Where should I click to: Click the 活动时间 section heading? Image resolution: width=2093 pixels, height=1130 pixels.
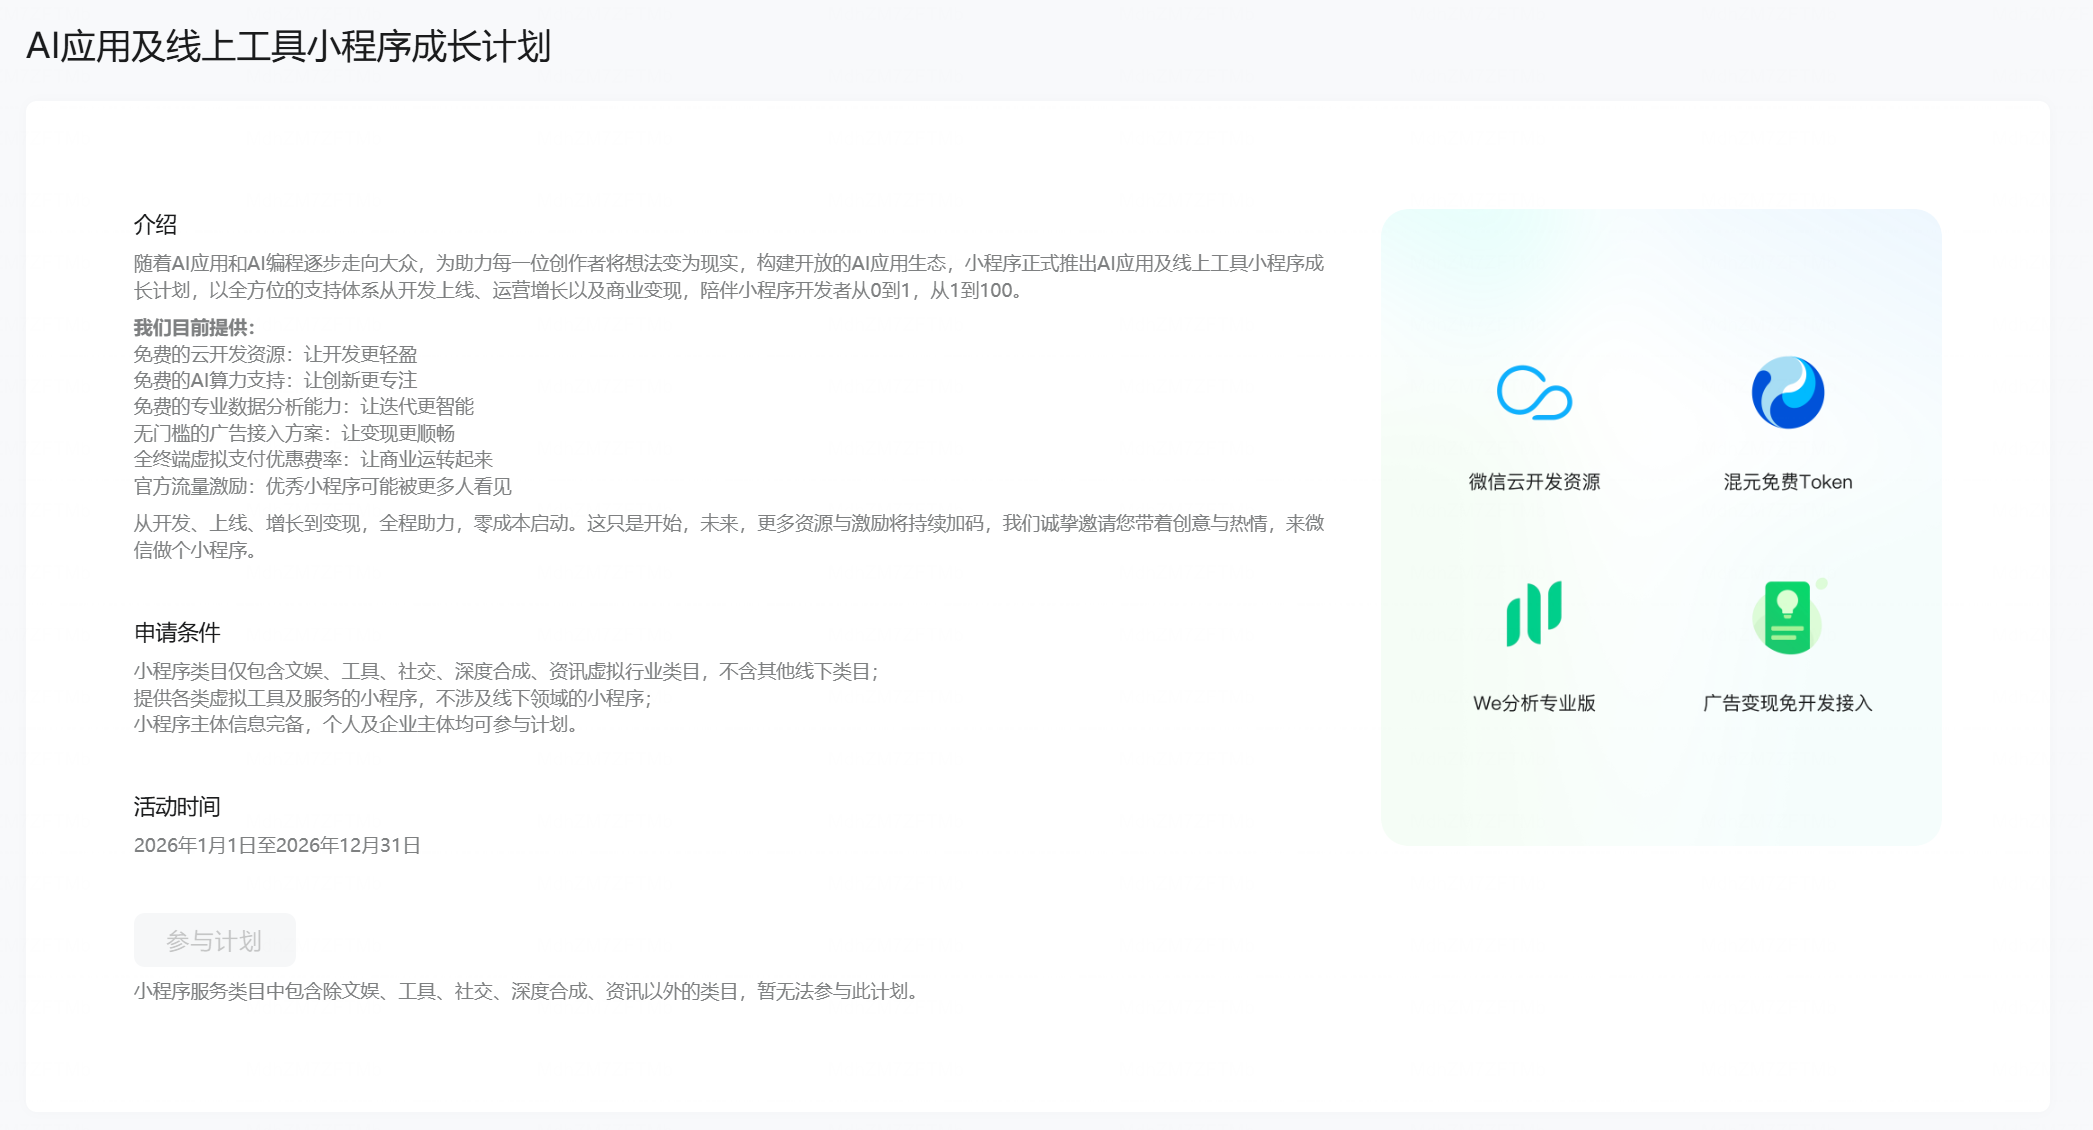point(177,806)
